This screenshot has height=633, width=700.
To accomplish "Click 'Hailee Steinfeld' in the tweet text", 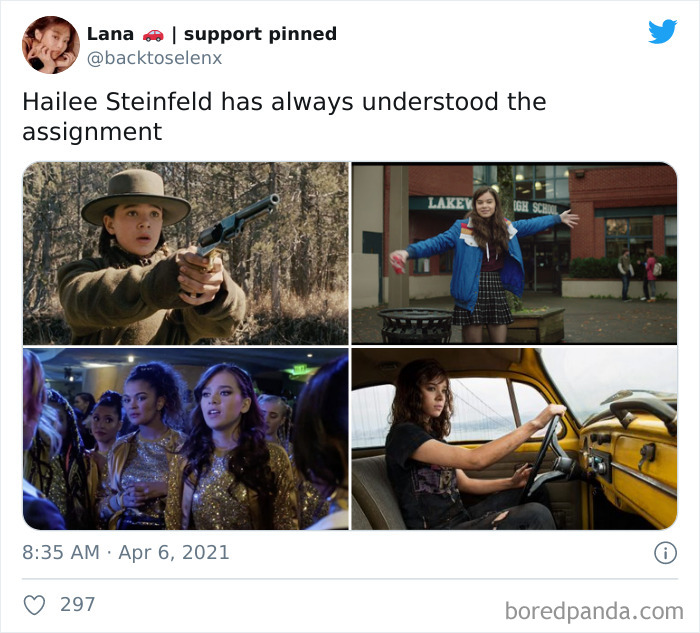I will point(117,102).
